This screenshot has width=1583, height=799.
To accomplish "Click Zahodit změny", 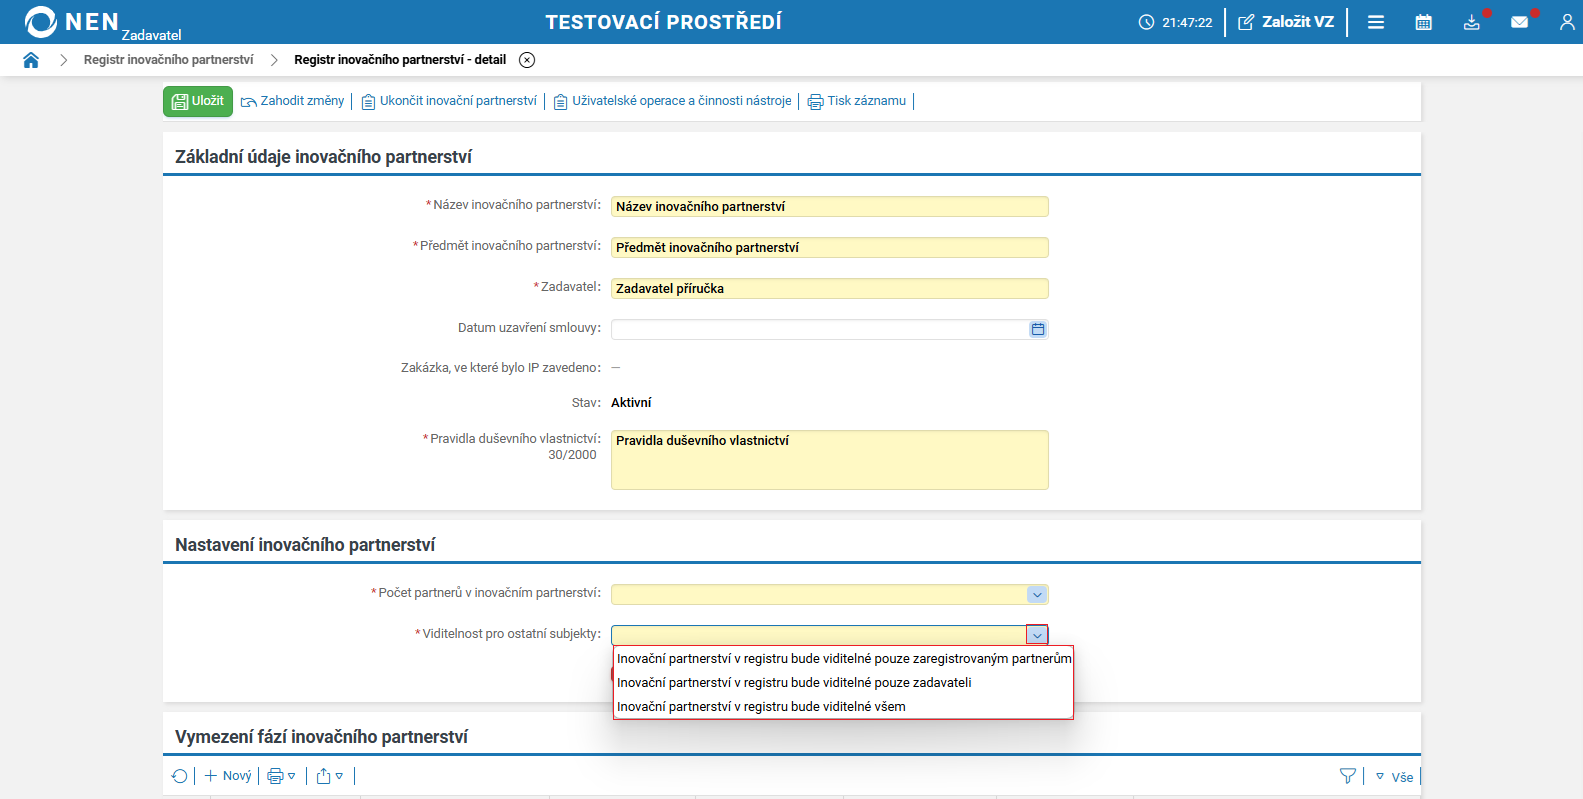I will pos(293,101).
